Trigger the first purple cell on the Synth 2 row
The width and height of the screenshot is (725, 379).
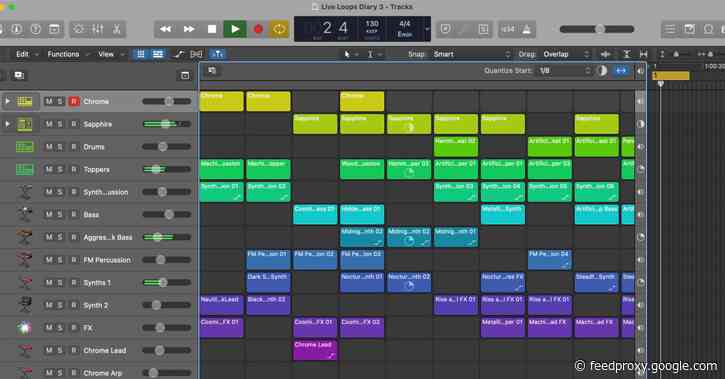pos(221,305)
